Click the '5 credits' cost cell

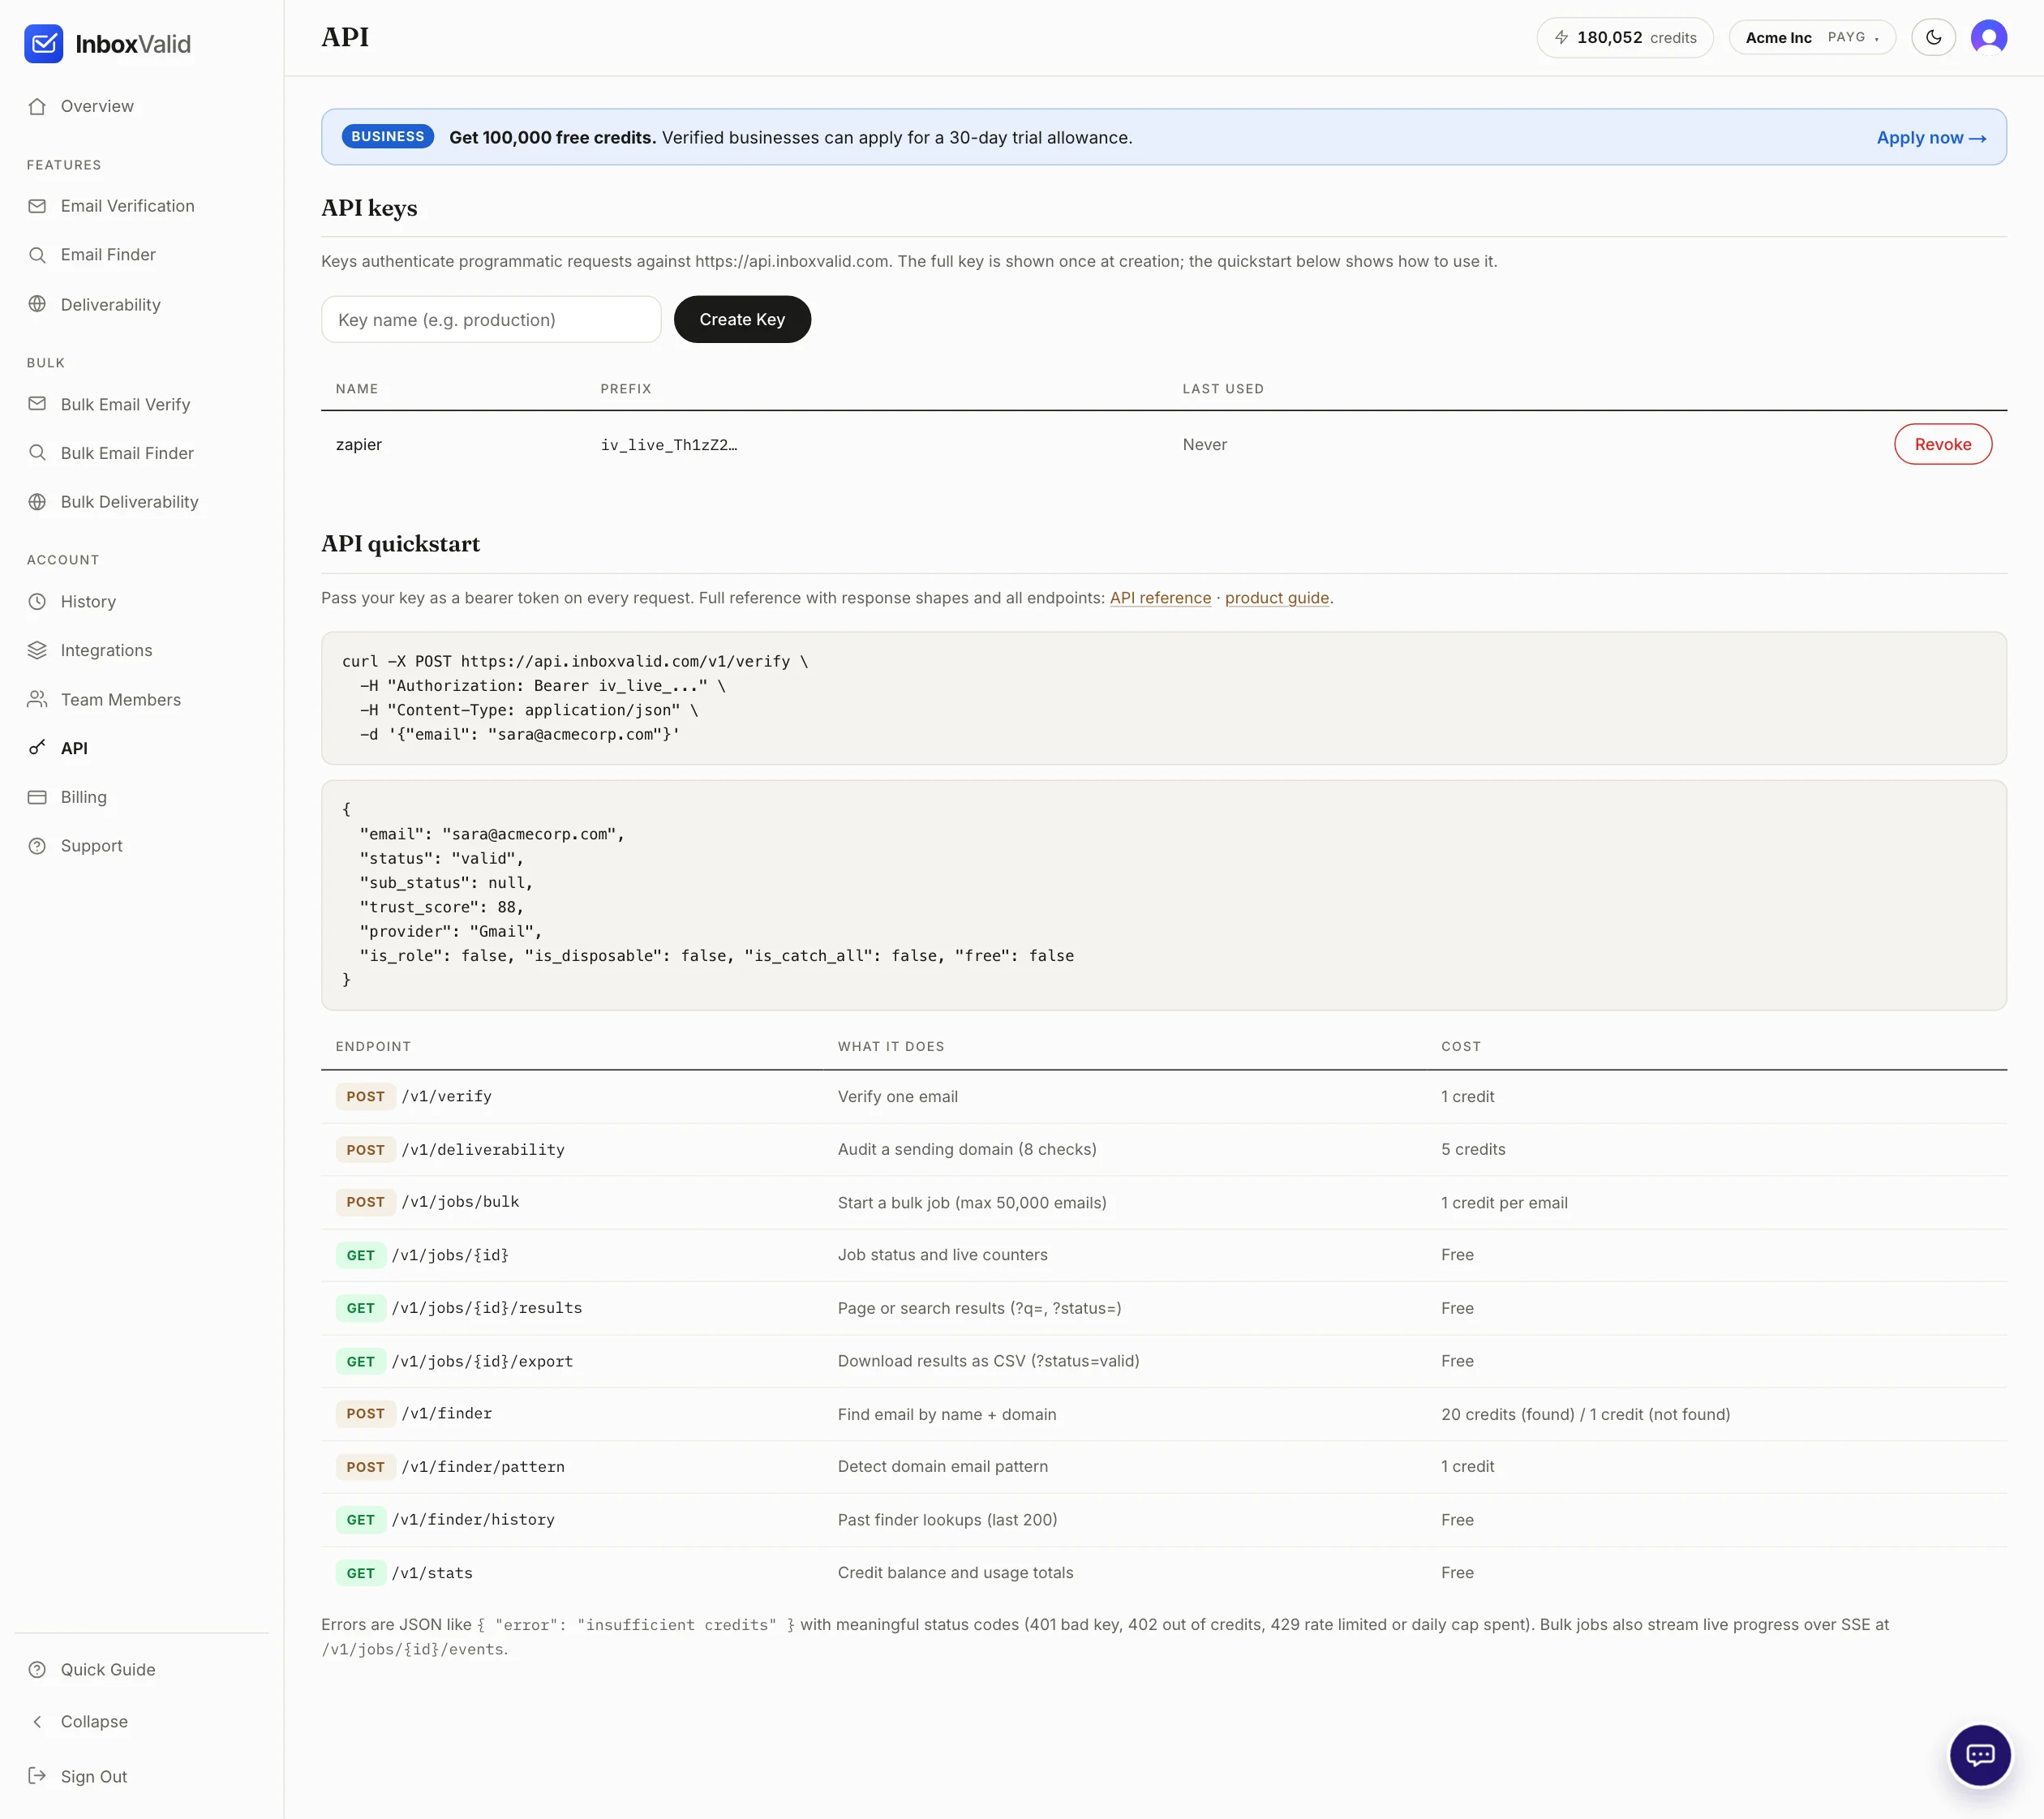pyautogui.click(x=1472, y=1150)
